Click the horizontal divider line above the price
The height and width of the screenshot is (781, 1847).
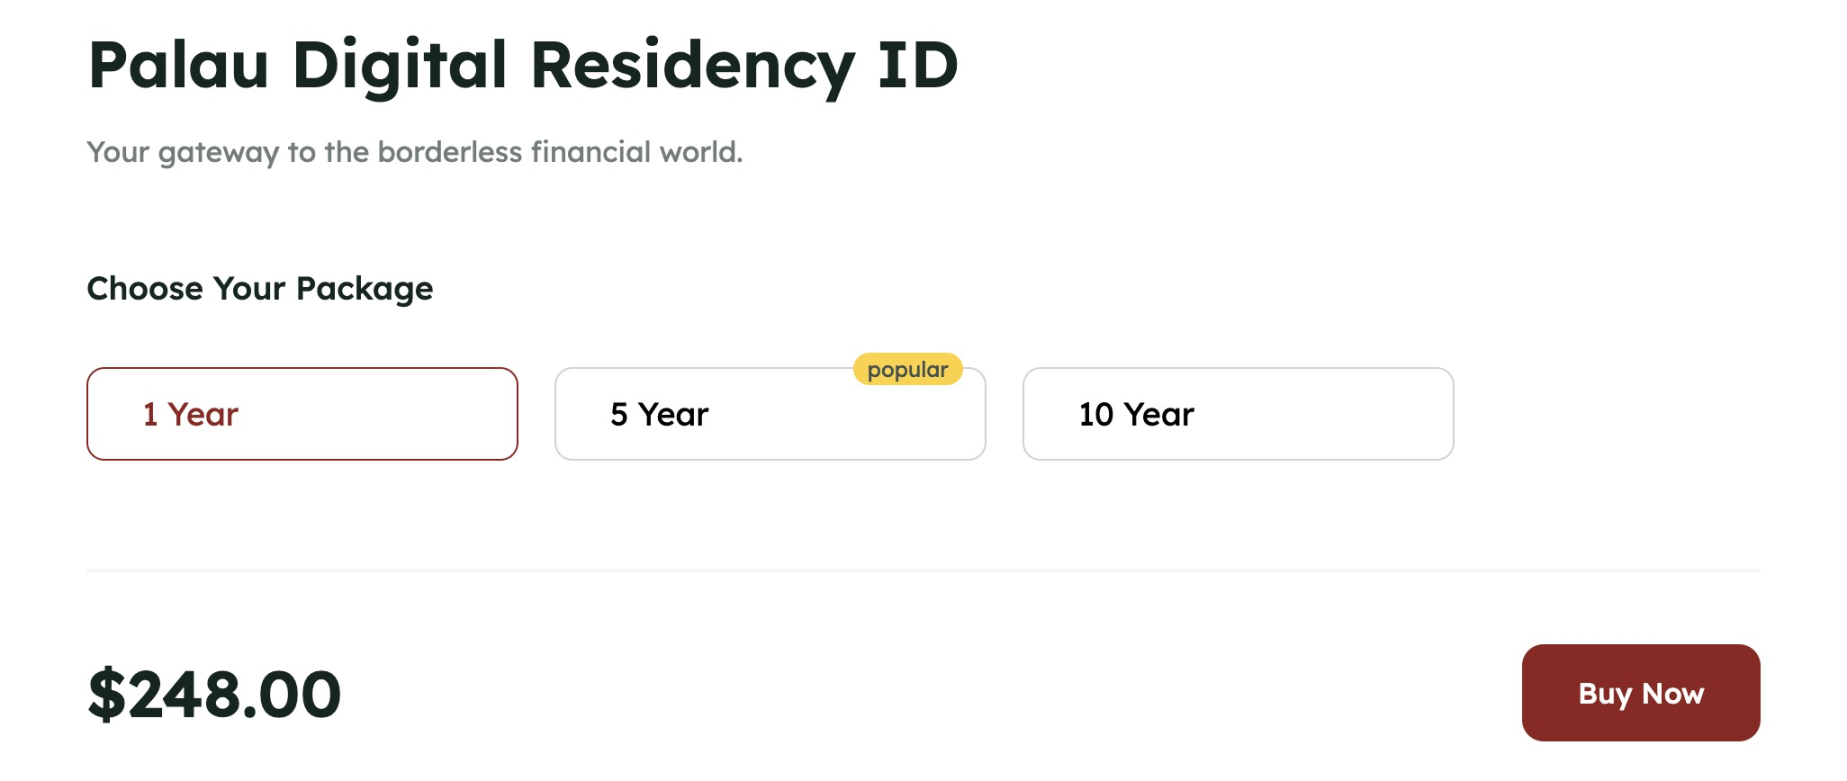click(x=922, y=570)
